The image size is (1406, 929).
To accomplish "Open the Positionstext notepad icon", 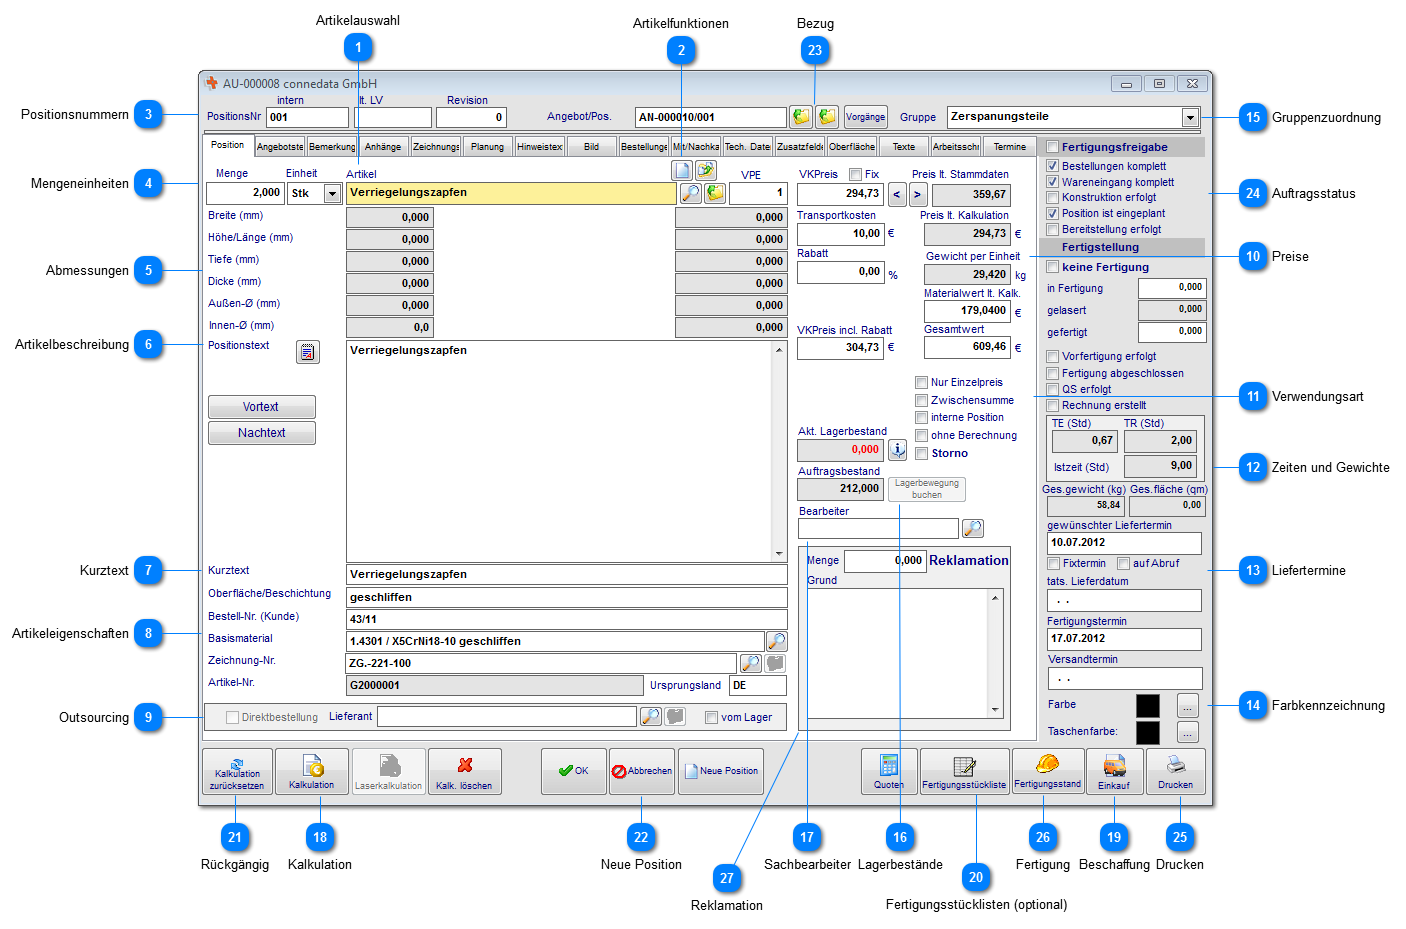I will coord(308,352).
